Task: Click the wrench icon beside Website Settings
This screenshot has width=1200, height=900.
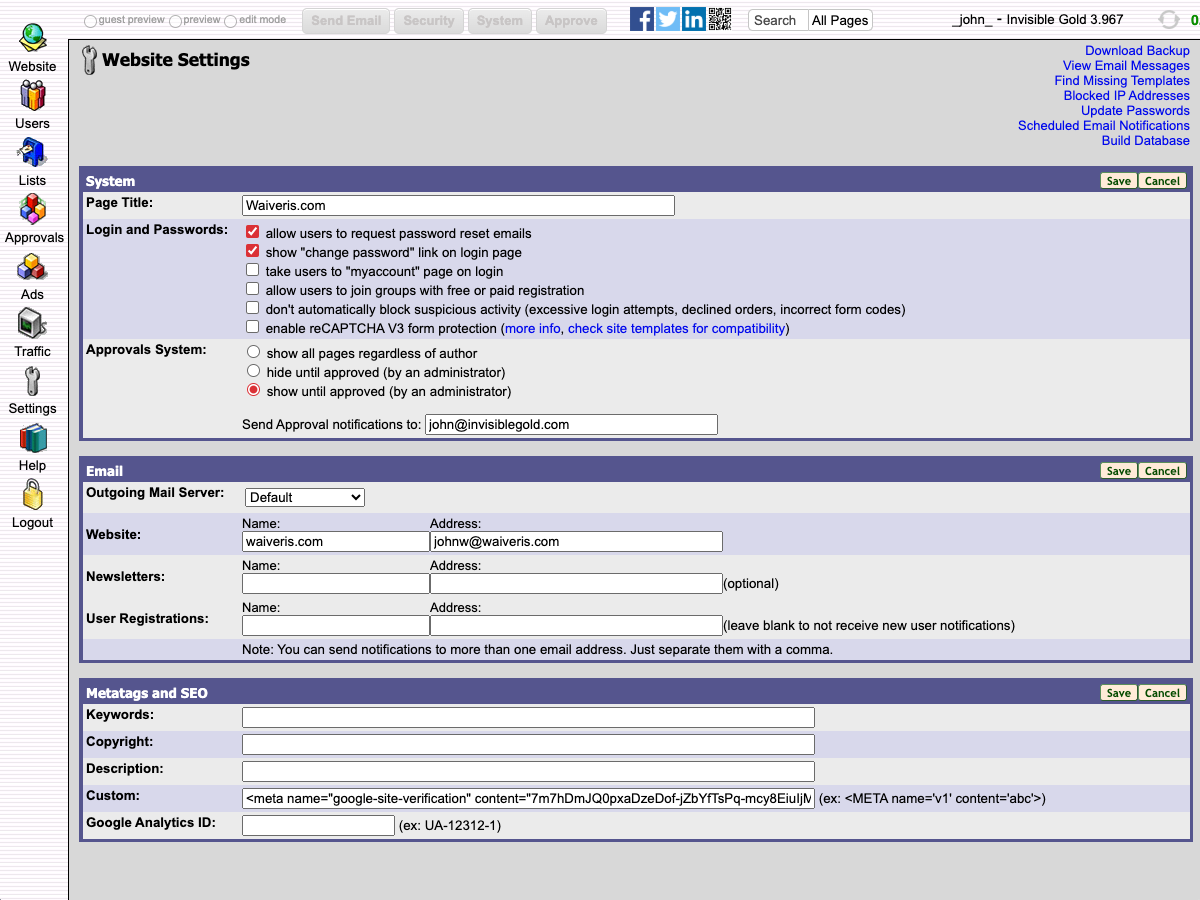Action: point(90,61)
